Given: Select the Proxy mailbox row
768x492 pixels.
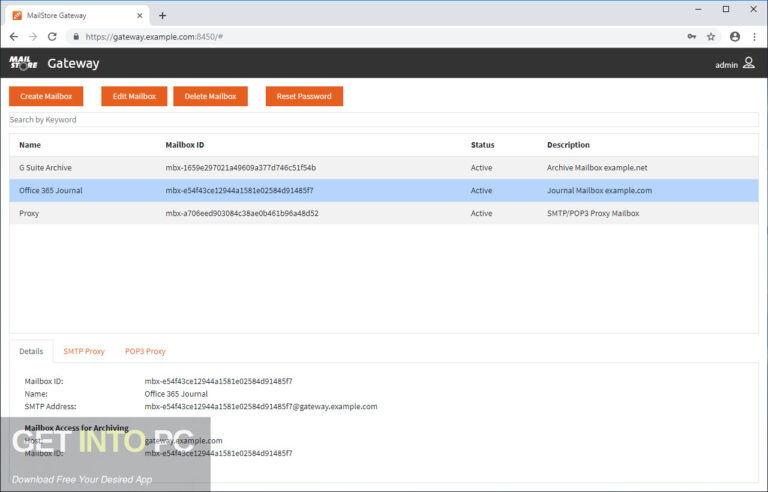Looking at the screenshot, I should tap(384, 213).
